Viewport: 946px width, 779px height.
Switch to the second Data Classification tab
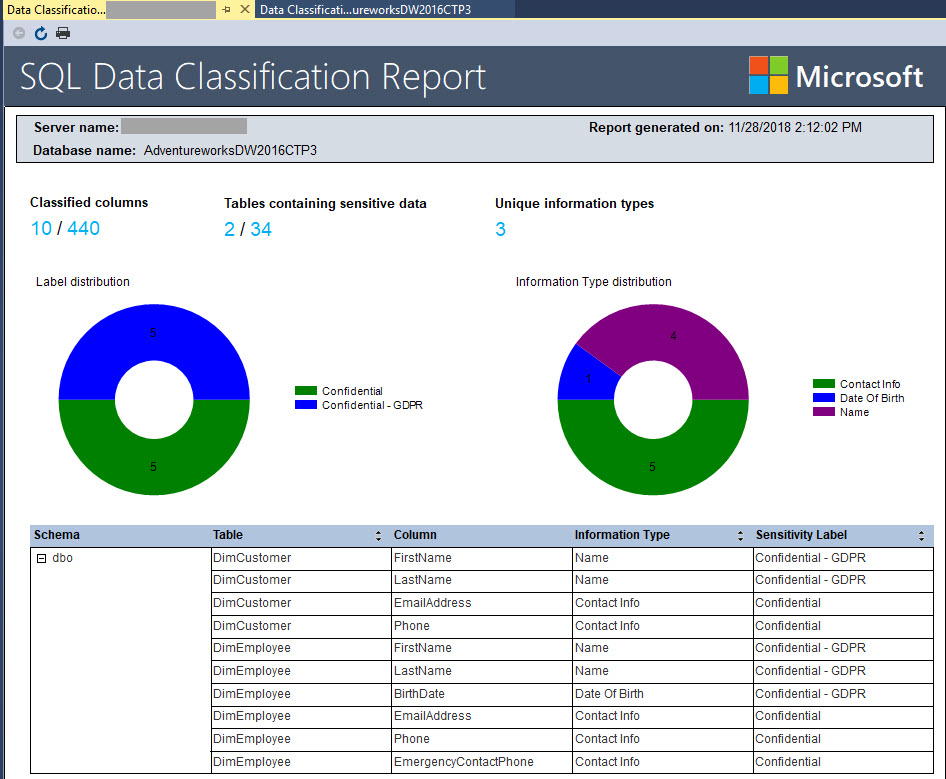[365, 9]
